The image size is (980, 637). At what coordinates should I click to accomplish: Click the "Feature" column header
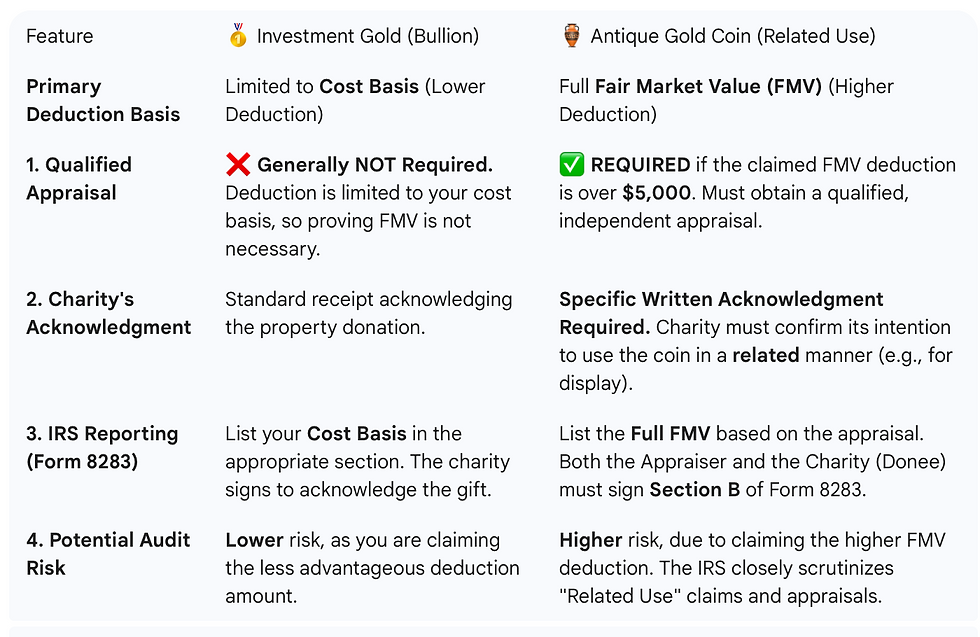coord(59,37)
